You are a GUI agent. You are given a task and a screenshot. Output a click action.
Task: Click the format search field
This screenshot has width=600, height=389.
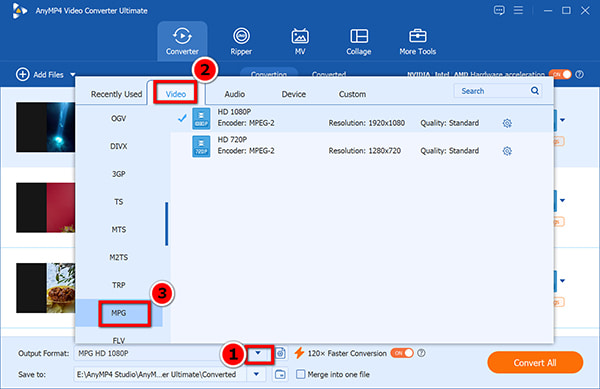pos(497,91)
